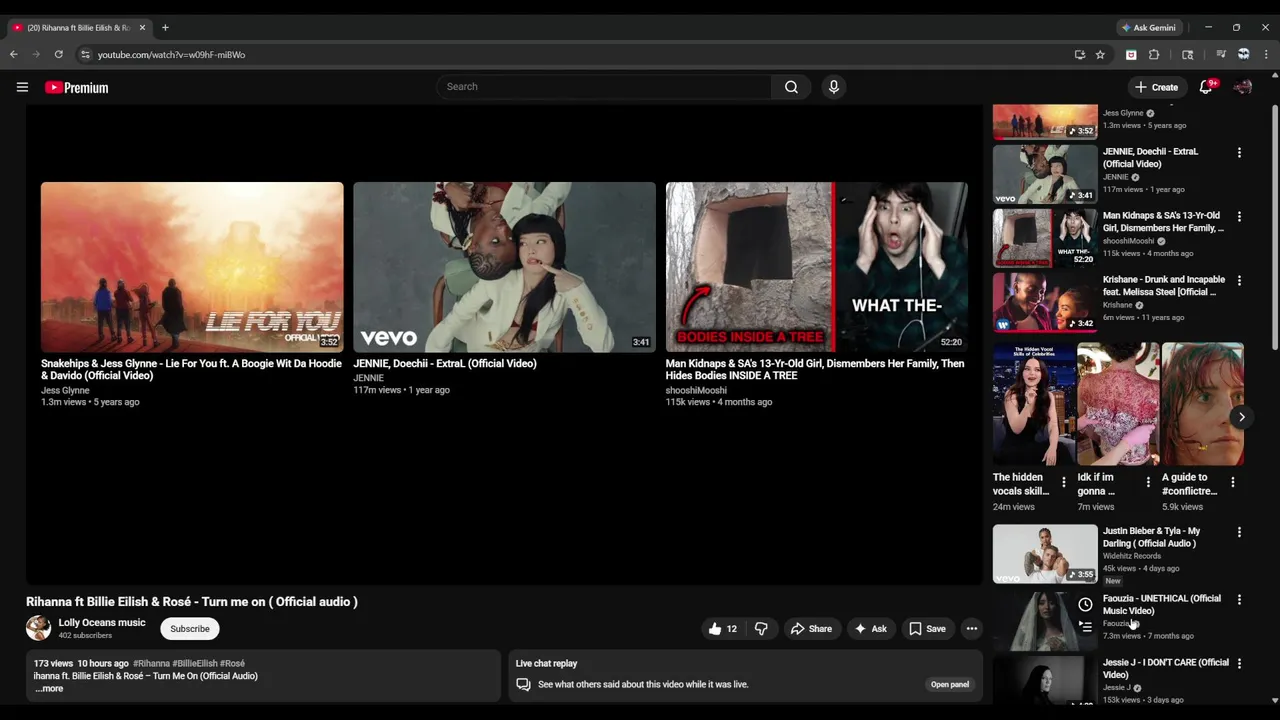The height and width of the screenshot is (720, 1280).
Task: Open the live chat replay panel
Action: coord(950,685)
